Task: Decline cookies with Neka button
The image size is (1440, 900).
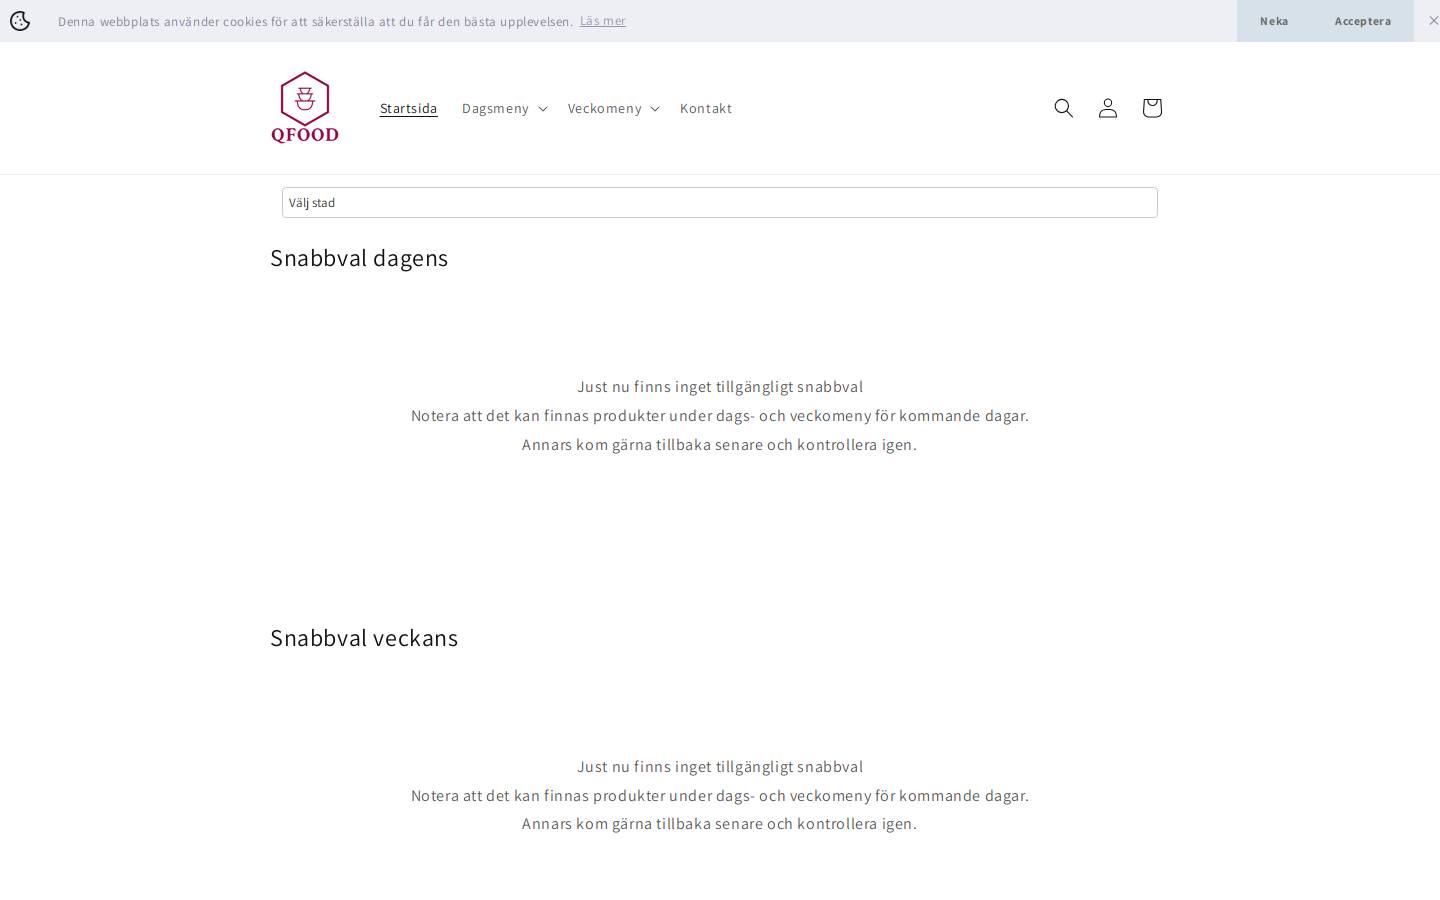Action: [1274, 21]
